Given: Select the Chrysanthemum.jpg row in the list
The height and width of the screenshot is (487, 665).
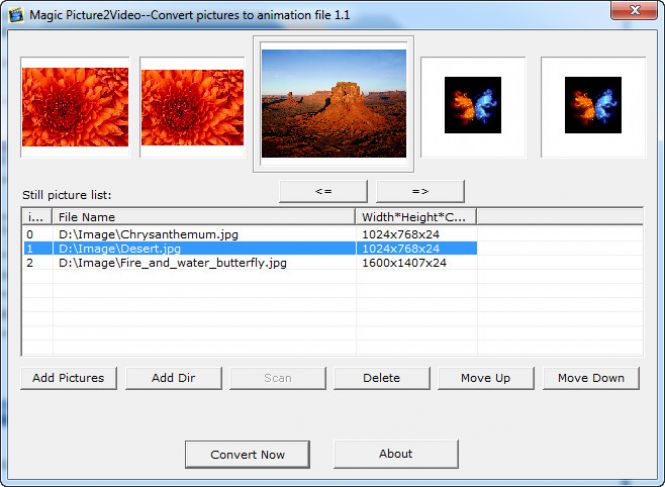Looking at the screenshot, I should pyautogui.click(x=148, y=234).
